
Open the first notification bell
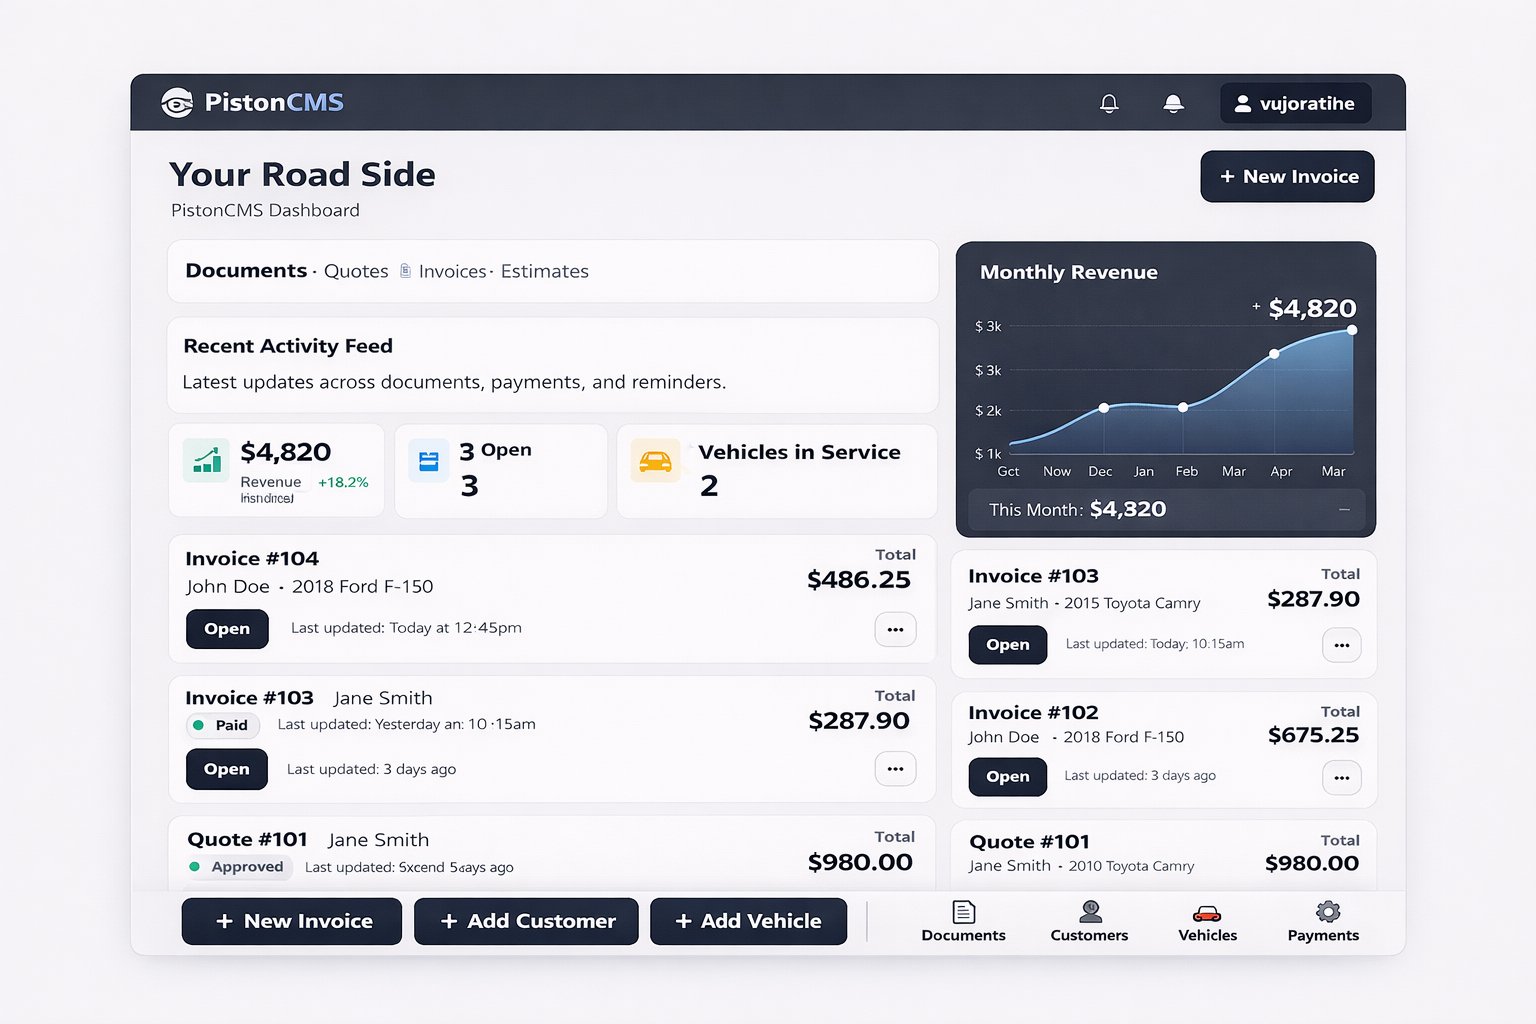[x=1109, y=103]
